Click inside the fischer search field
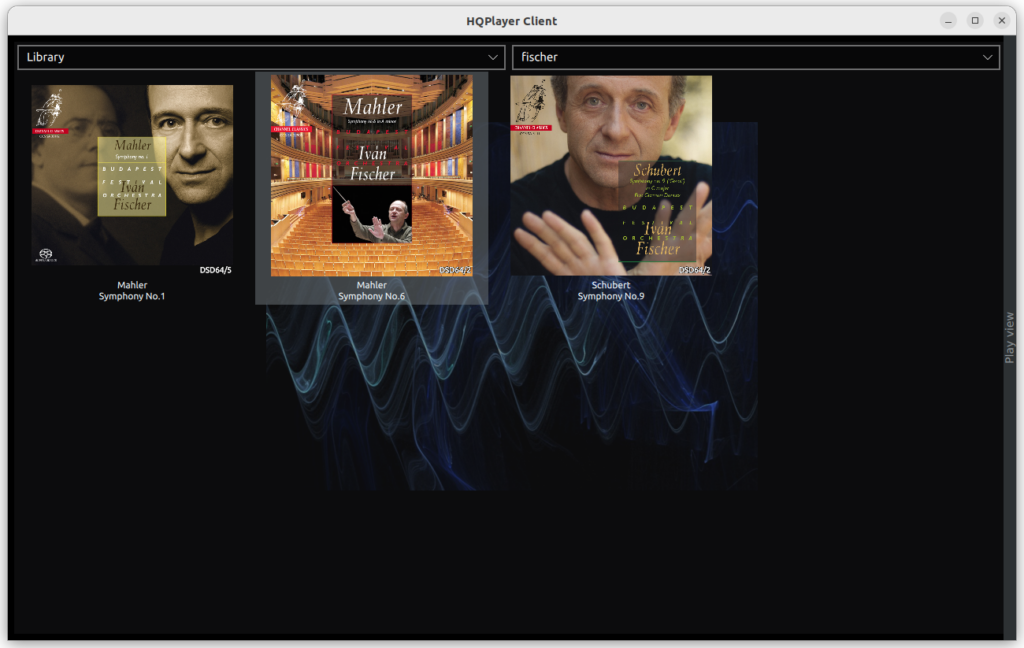 650,57
